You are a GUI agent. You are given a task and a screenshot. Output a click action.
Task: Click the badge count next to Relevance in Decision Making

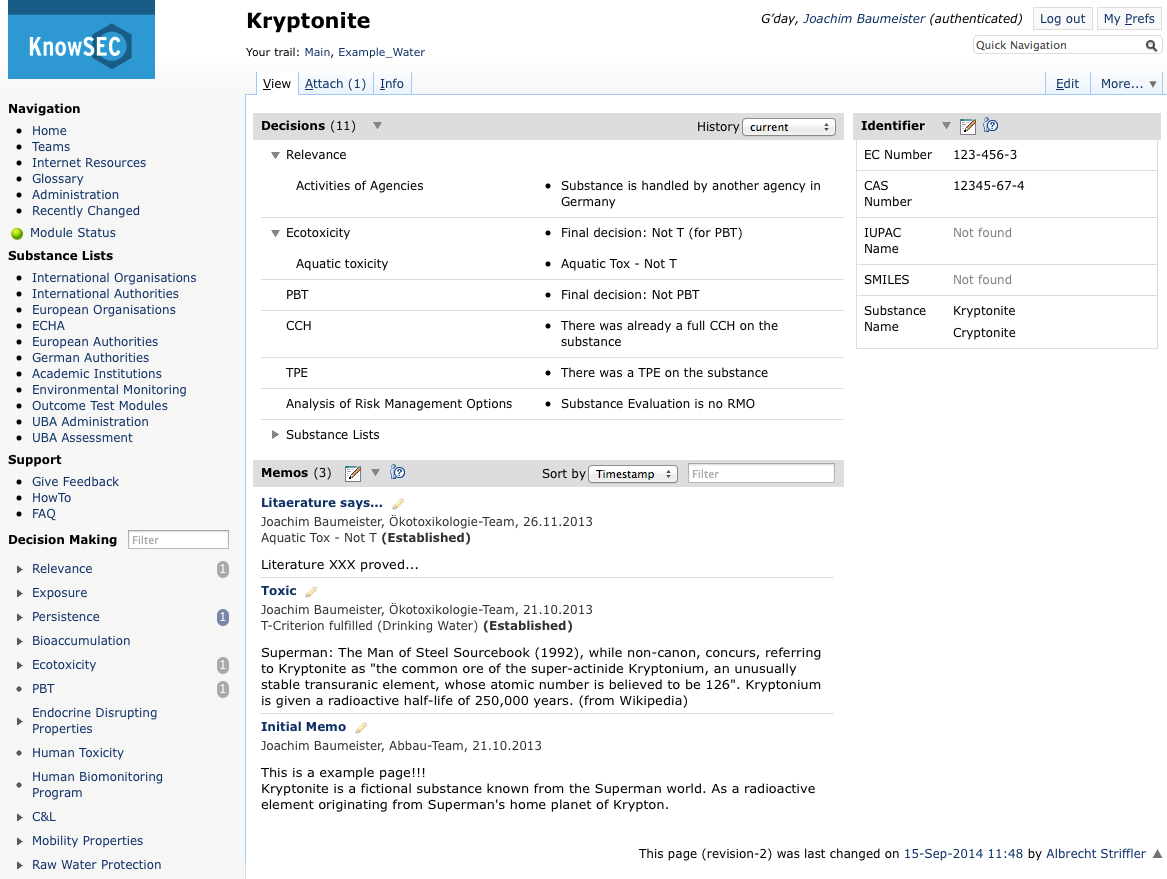click(x=223, y=569)
